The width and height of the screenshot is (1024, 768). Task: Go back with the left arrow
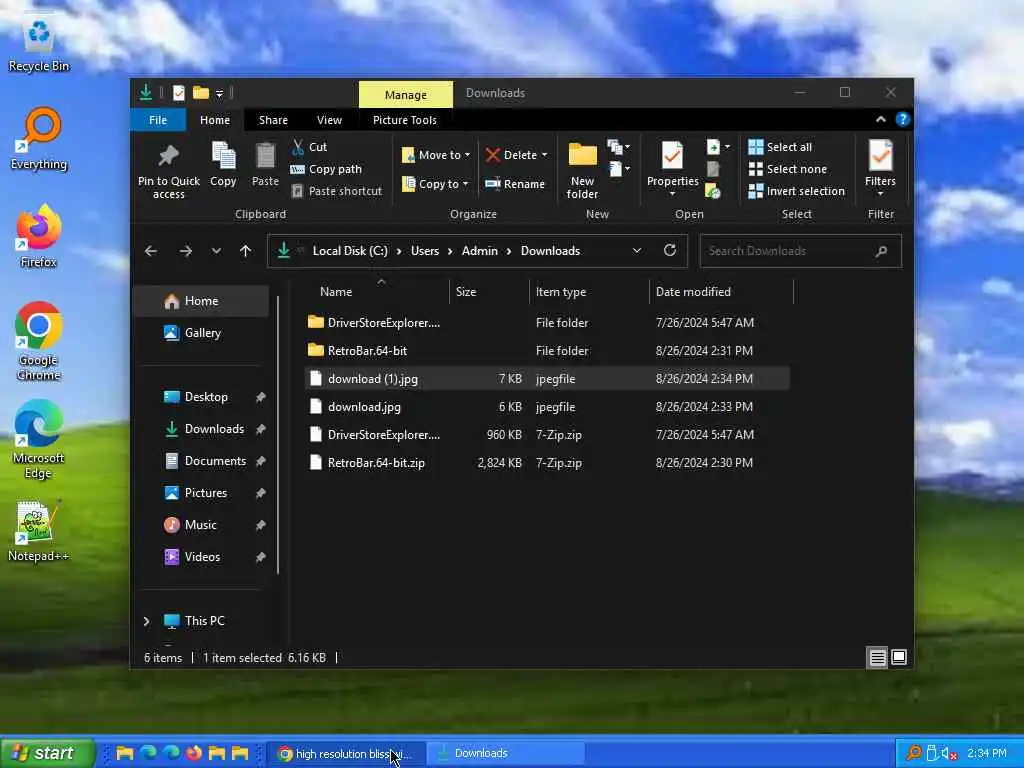click(x=151, y=251)
